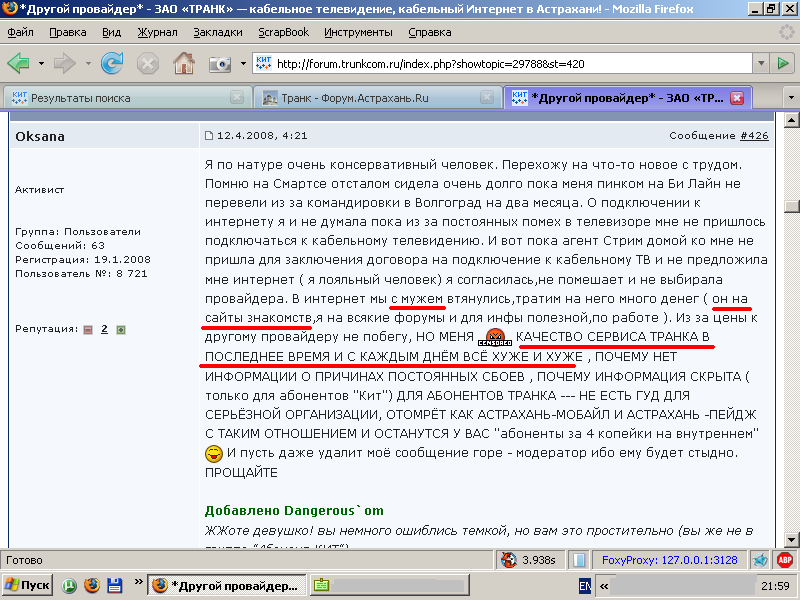Click the vertical scrollbar thumb
The image size is (800, 600).
point(791,206)
